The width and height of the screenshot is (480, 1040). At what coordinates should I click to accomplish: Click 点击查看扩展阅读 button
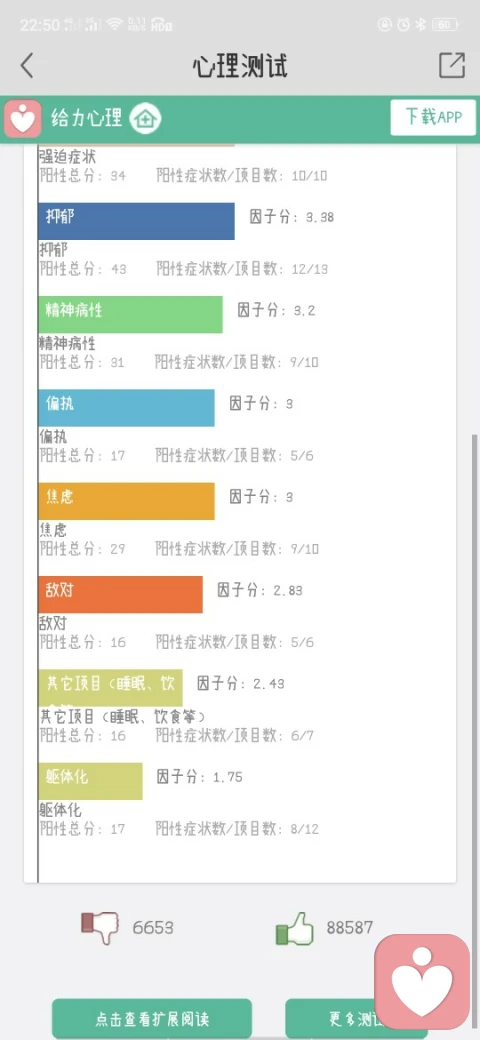click(152, 1019)
